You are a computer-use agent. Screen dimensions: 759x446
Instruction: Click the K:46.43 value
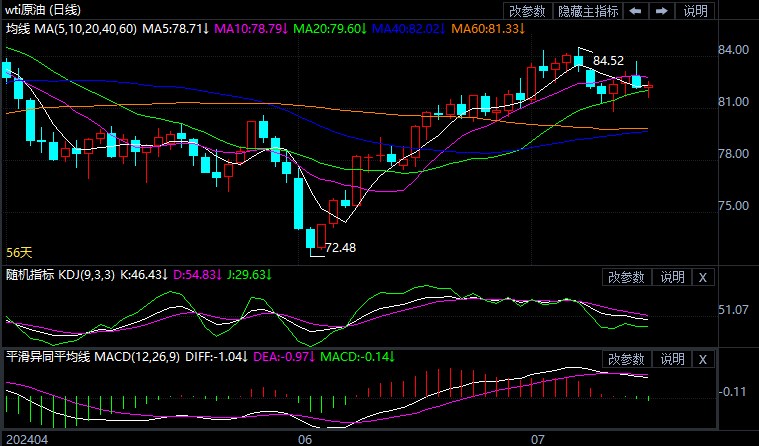tap(144, 275)
